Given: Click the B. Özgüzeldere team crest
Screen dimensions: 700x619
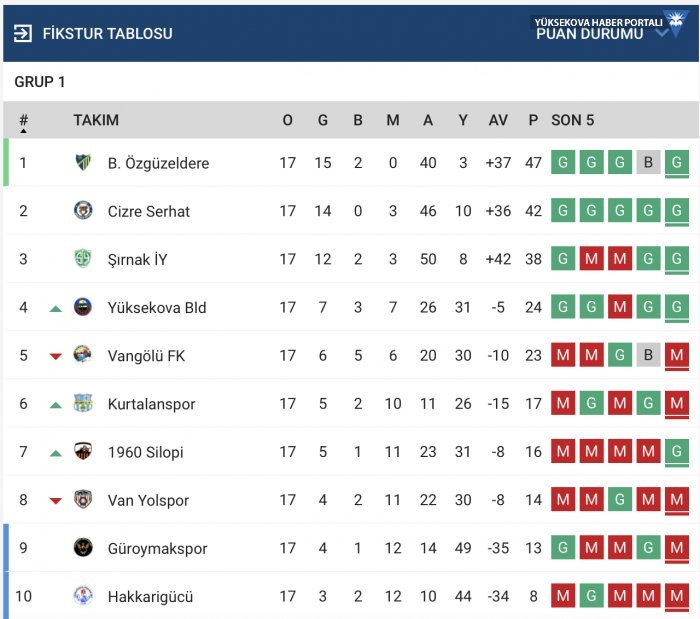Looking at the screenshot, I should point(83,162).
